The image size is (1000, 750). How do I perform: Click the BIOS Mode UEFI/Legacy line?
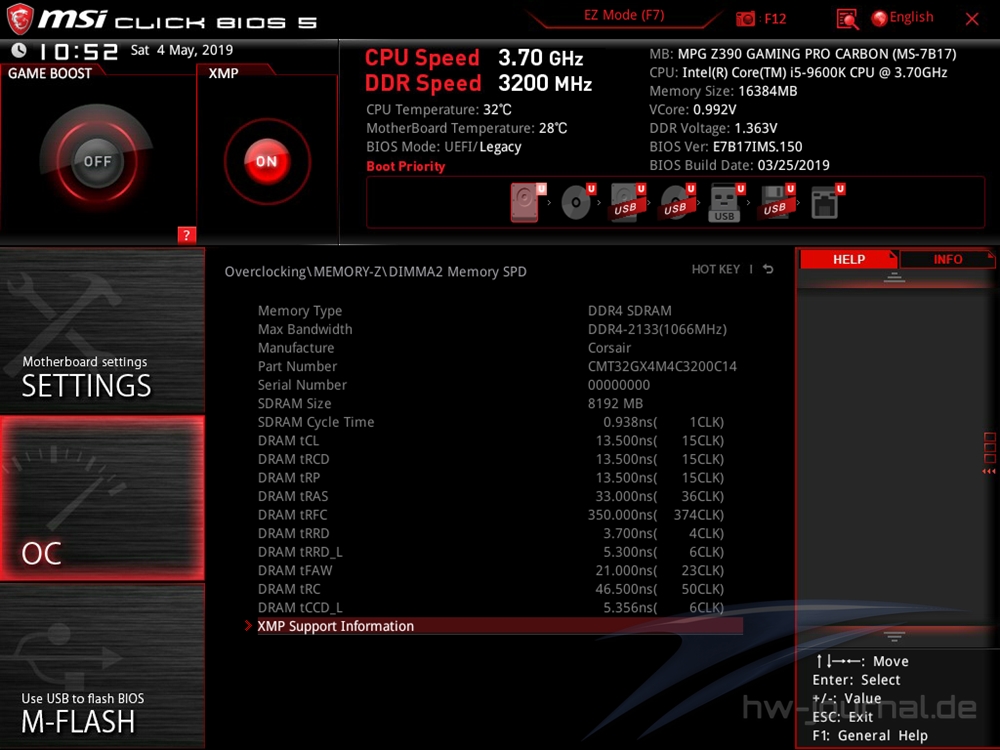tap(444, 147)
